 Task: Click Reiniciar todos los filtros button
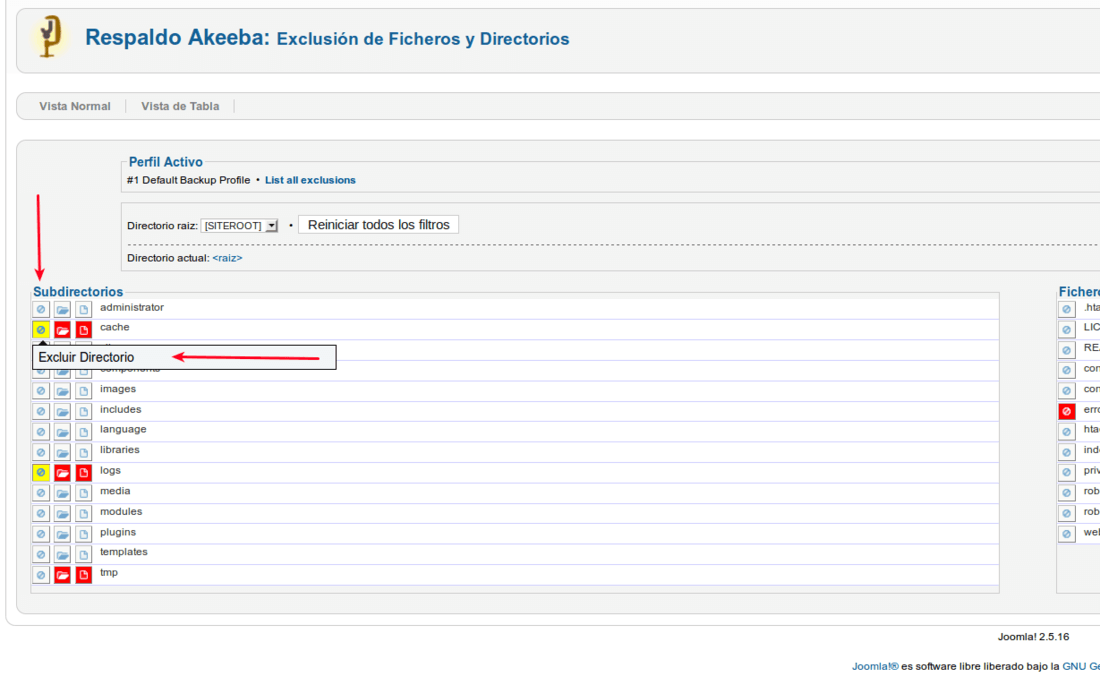pyautogui.click(x=379, y=225)
